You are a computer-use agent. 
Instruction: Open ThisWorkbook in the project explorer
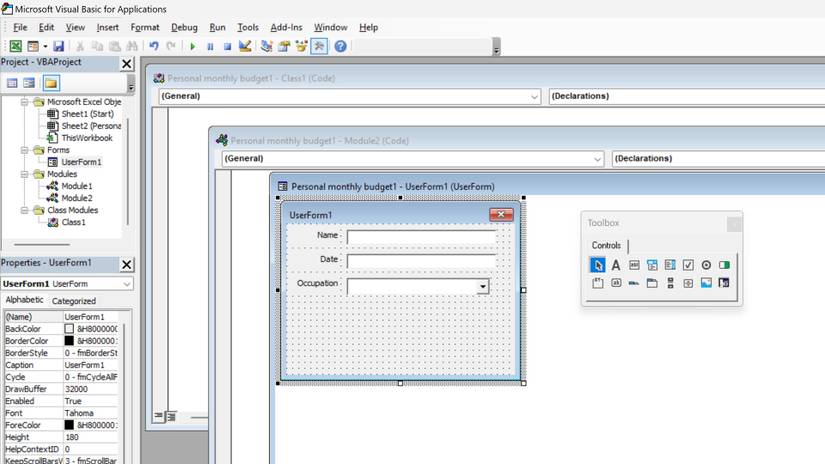click(x=87, y=138)
